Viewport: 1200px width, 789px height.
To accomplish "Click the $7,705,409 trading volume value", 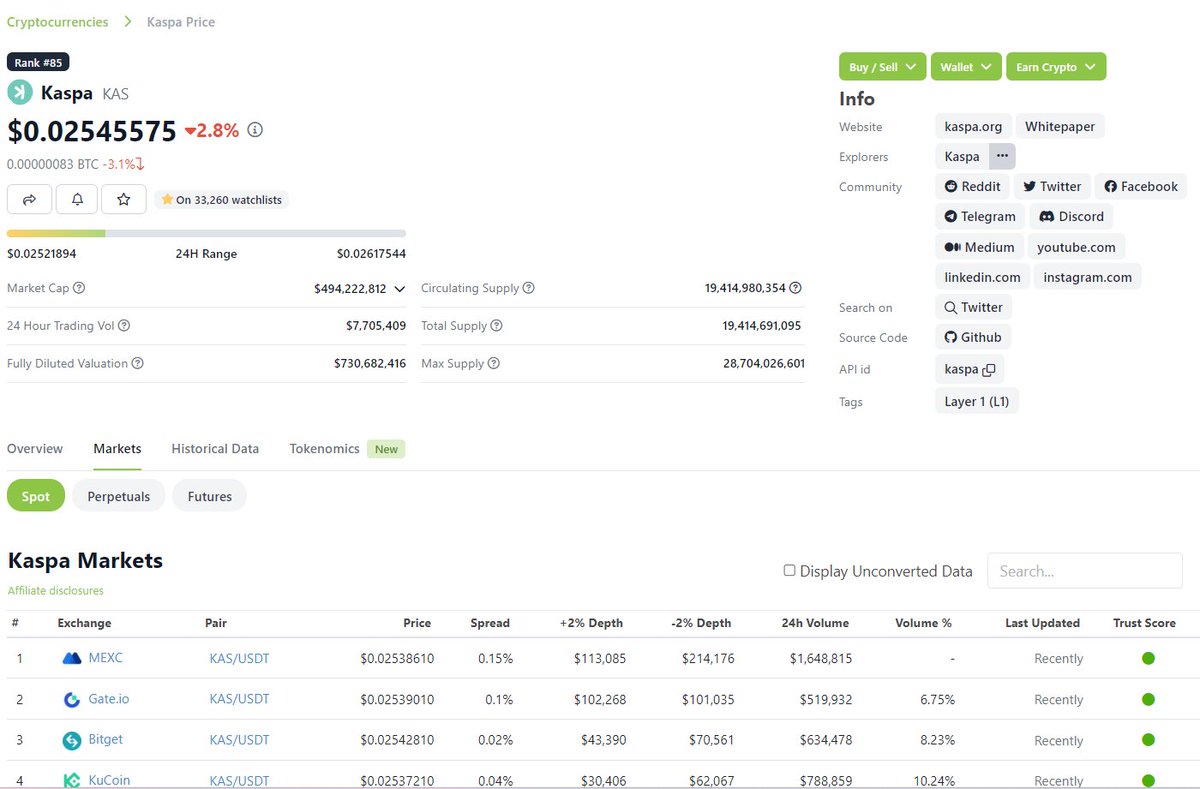I will [x=376, y=326].
